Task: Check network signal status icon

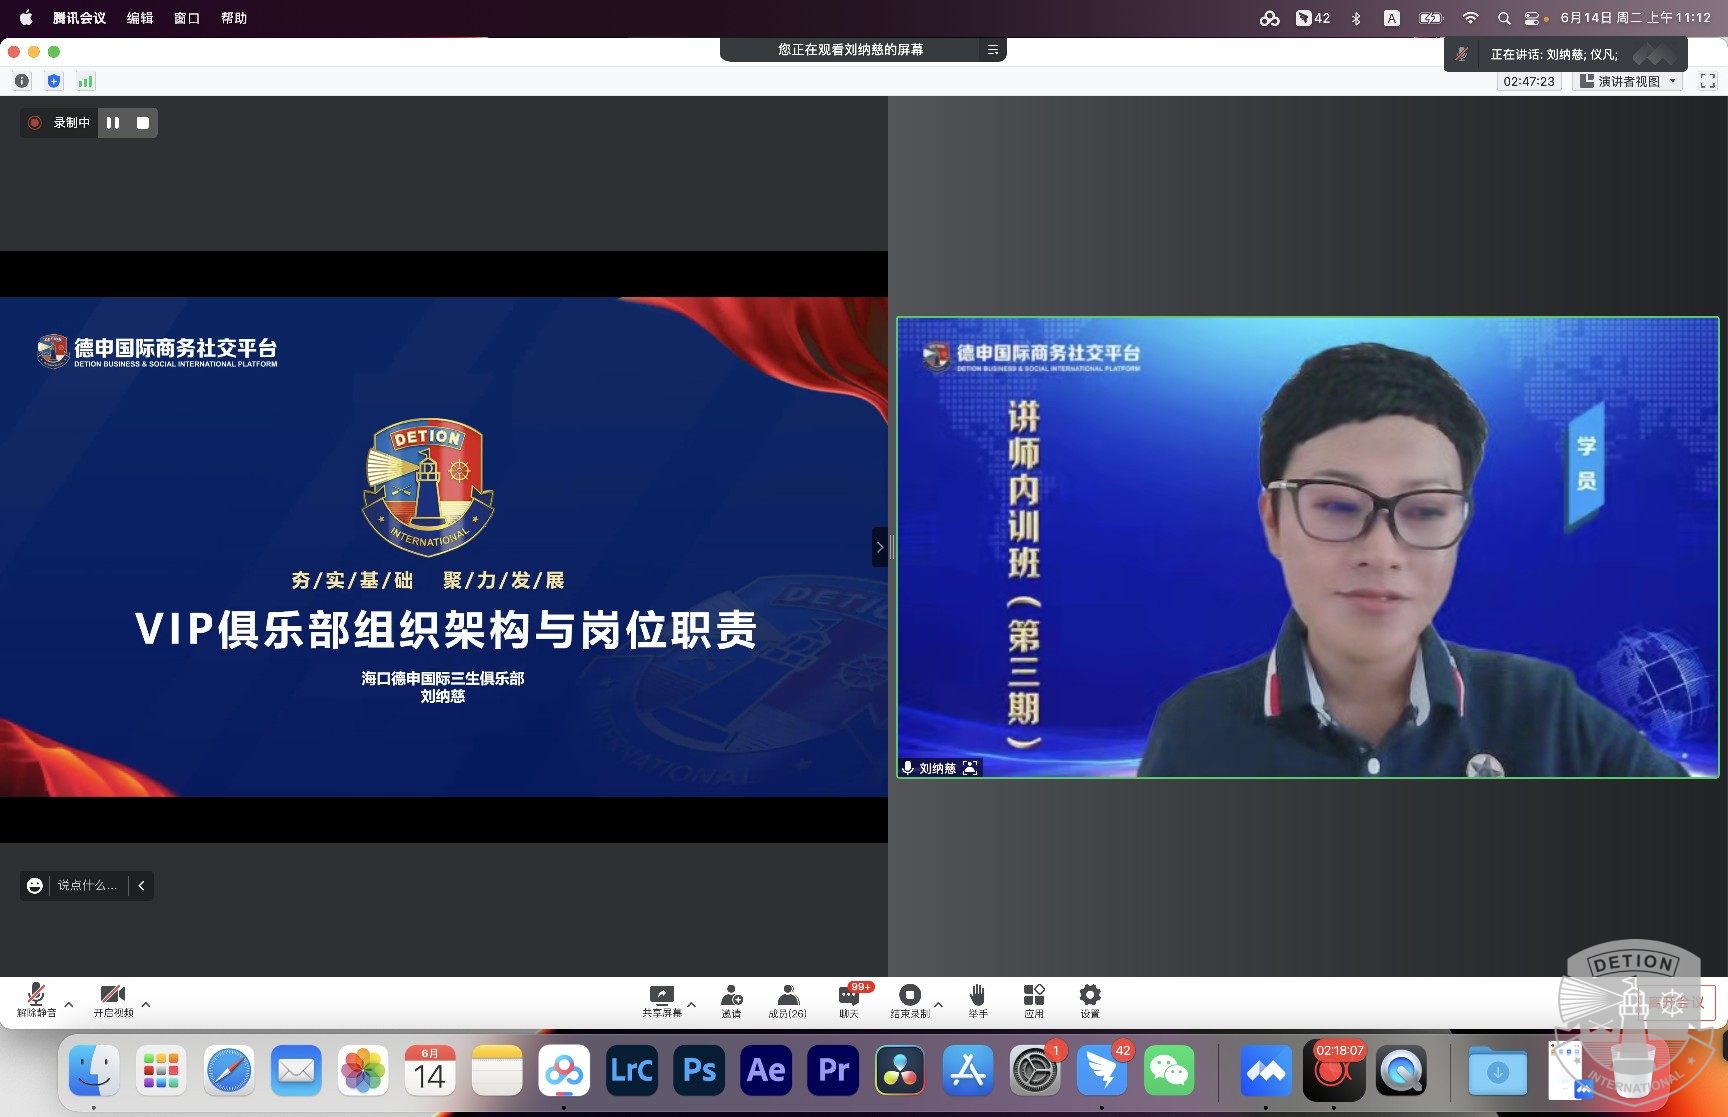Action: 86,81
